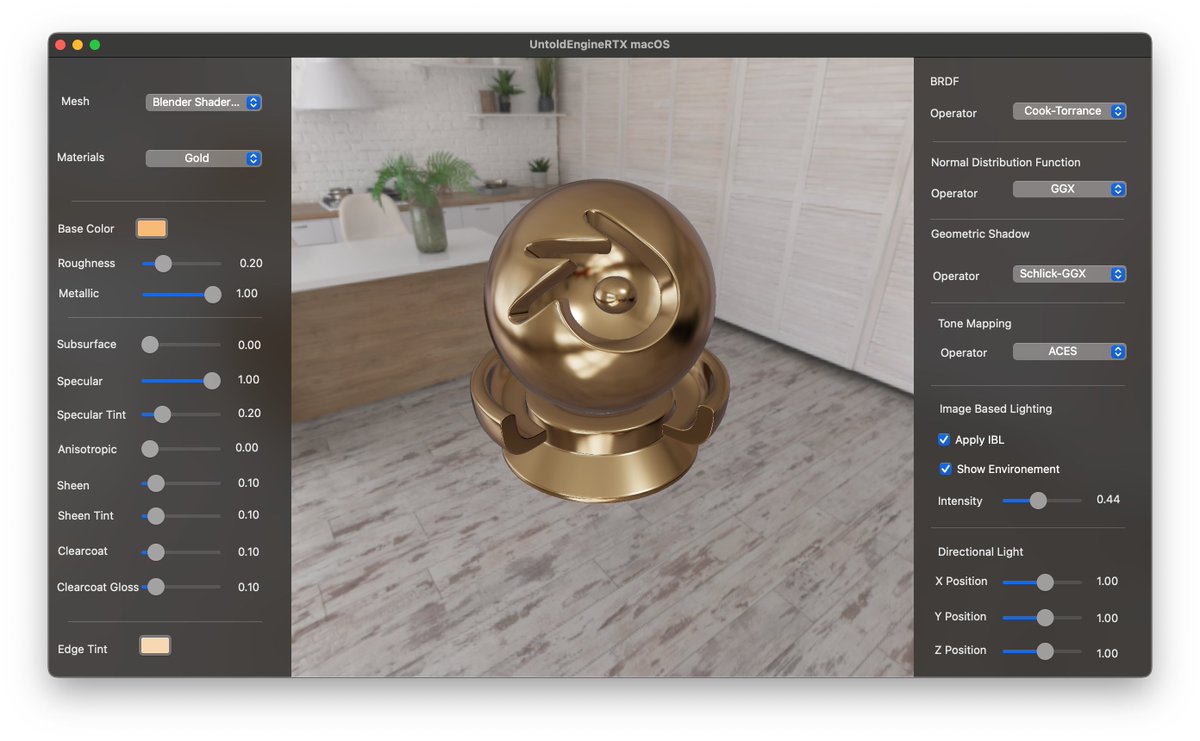Viewport: 1200px width, 741px height.
Task: Open the Mesh dropdown showing Blender Shader
Action: click(x=203, y=102)
